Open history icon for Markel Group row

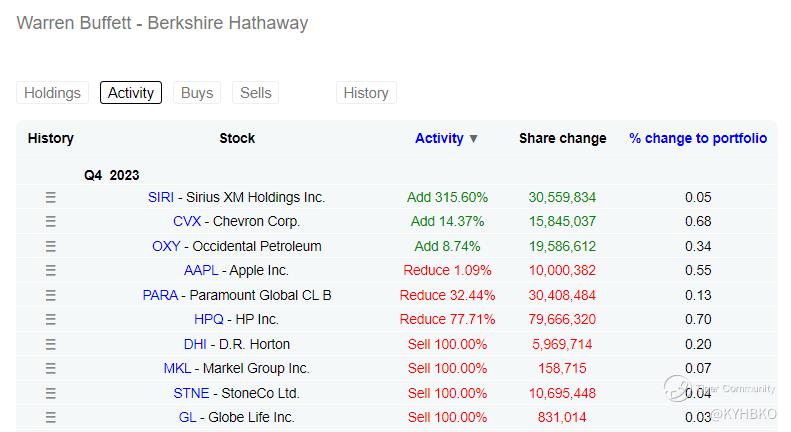pyautogui.click(x=50, y=368)
